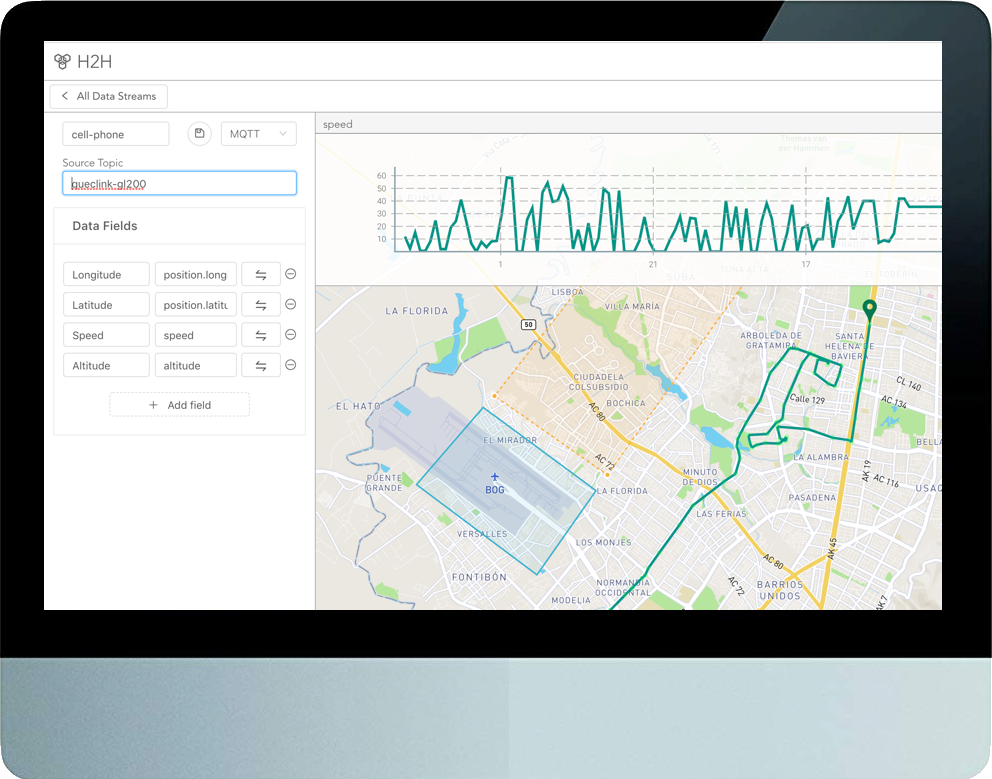Click swap icon in Longitude row
This screenshot has height=779, width=992.
coord(261,275)
